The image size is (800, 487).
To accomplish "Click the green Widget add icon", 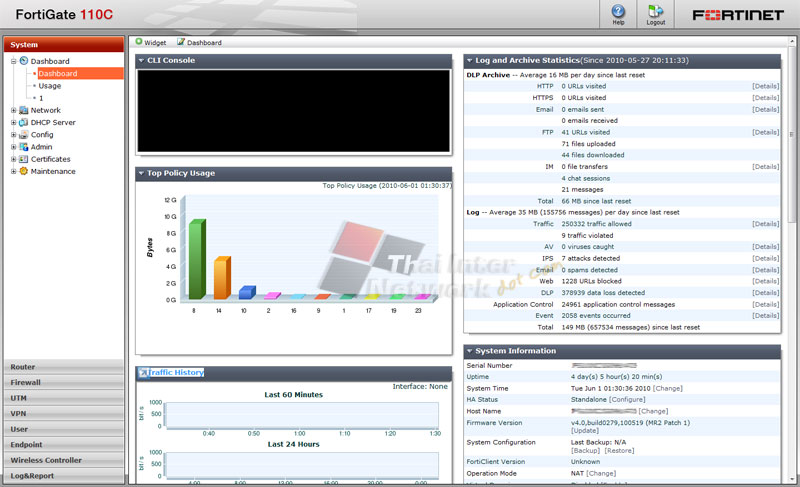I will pyautogui.click(x=139, y=42).
